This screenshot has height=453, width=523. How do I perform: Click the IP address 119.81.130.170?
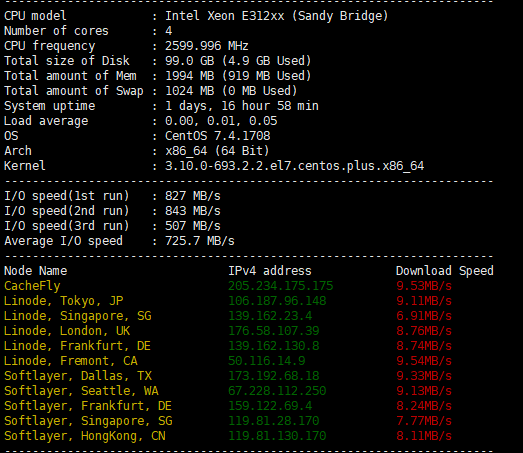[x=277, y=436]
